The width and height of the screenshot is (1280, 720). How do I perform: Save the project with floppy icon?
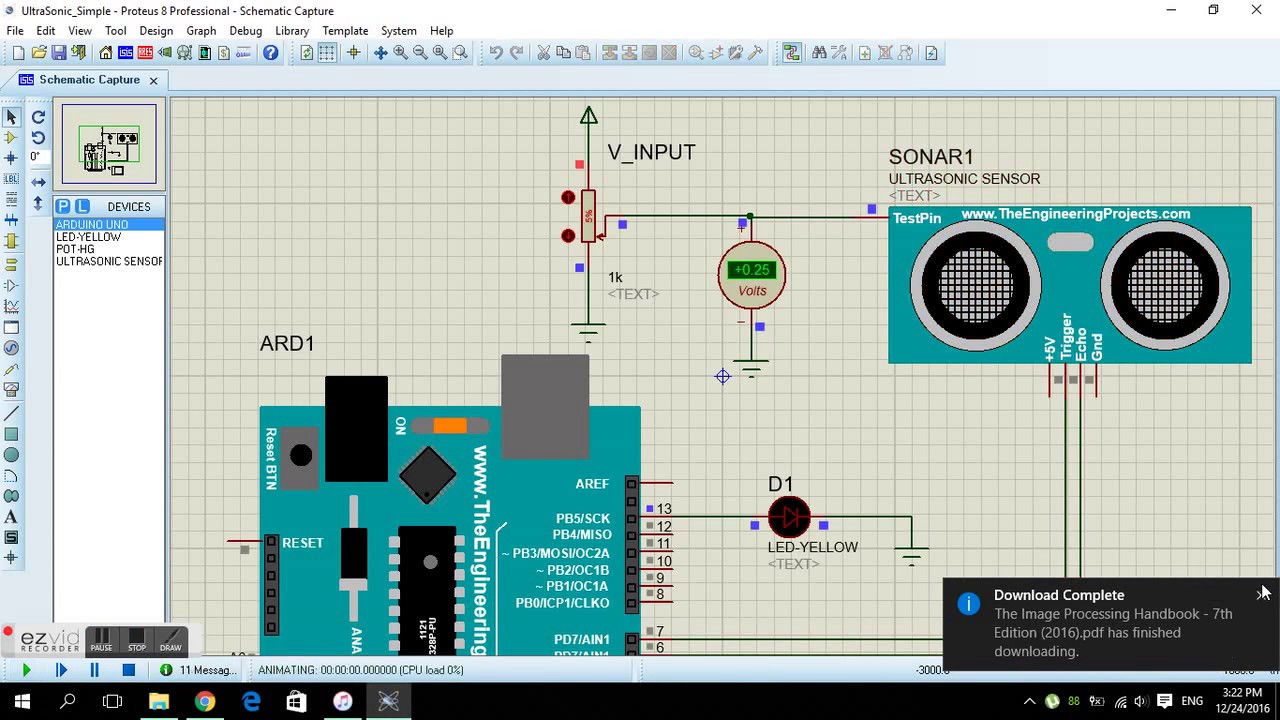[x=59, y=53]
